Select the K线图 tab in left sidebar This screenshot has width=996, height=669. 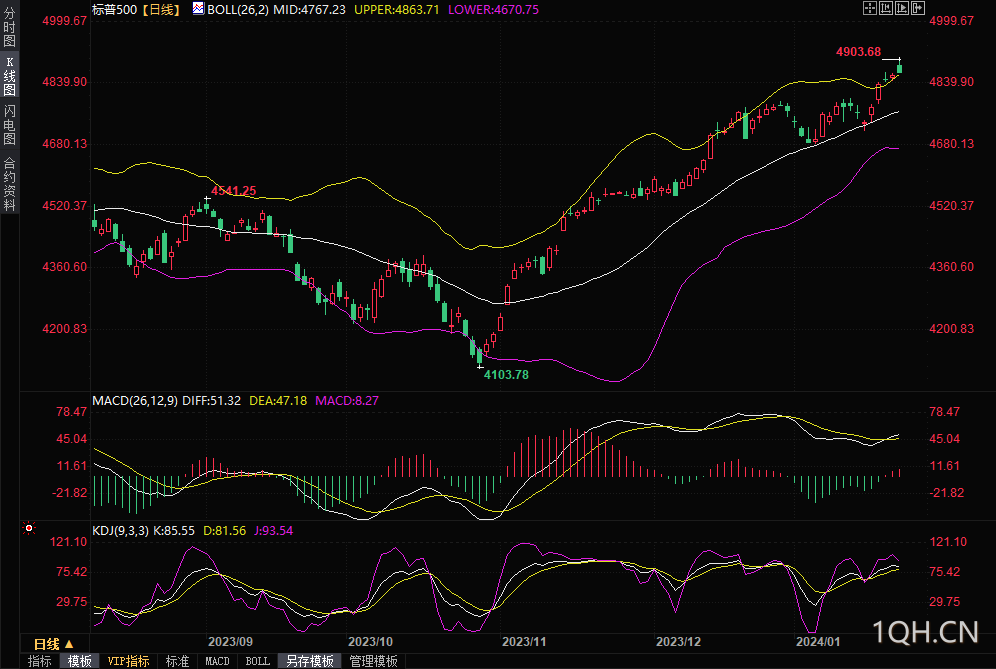point(9,76)
